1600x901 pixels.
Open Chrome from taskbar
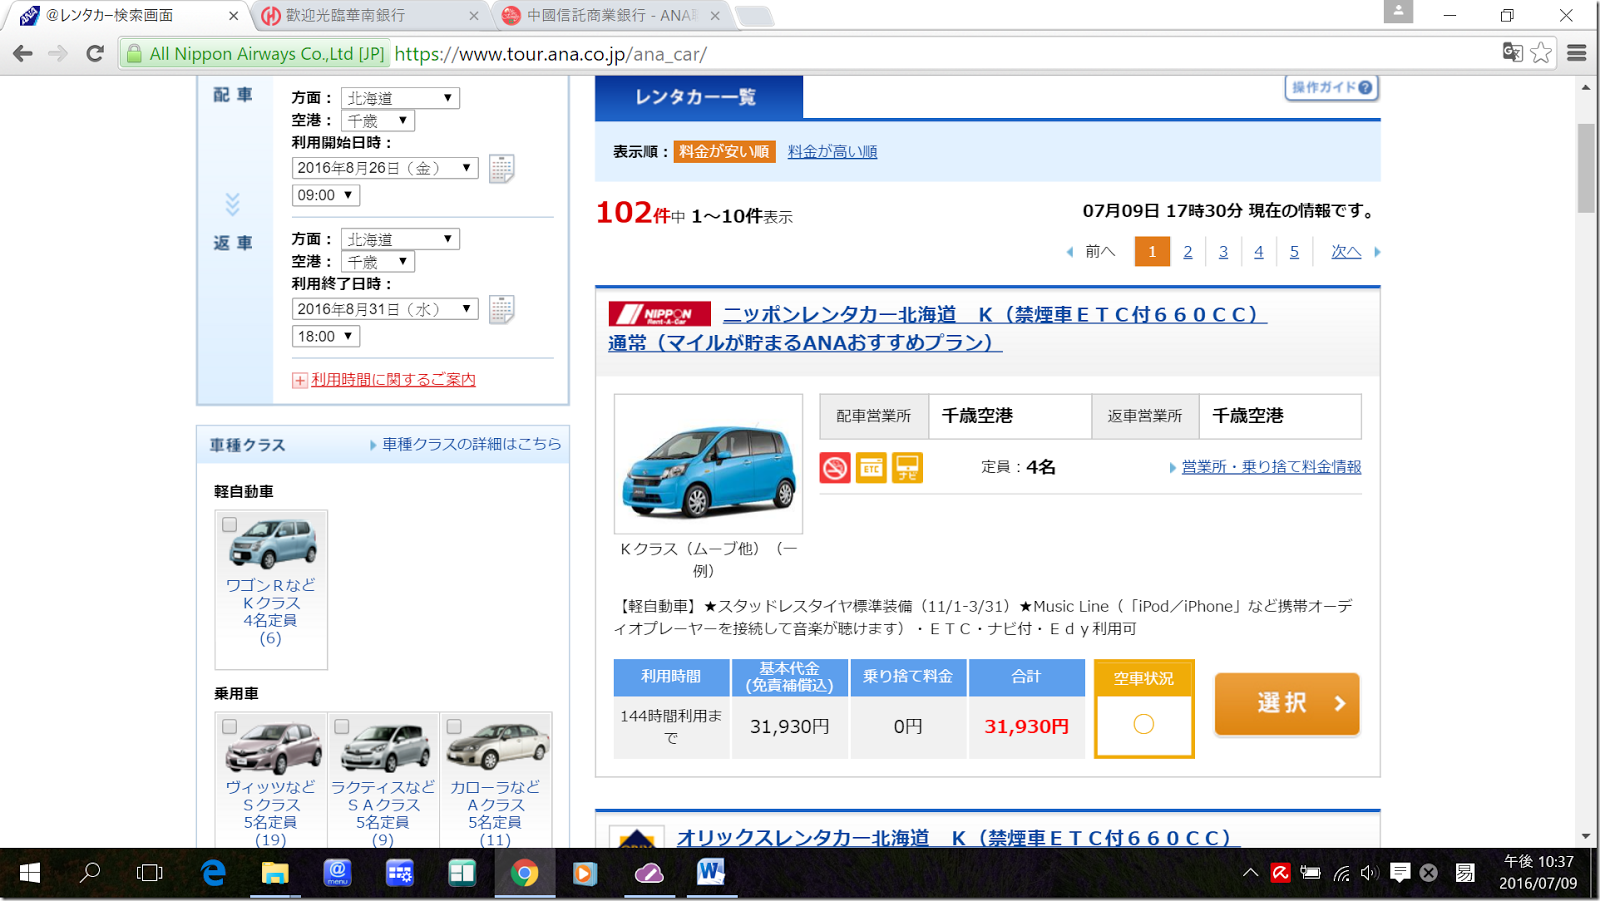click(x=524, y=873)
